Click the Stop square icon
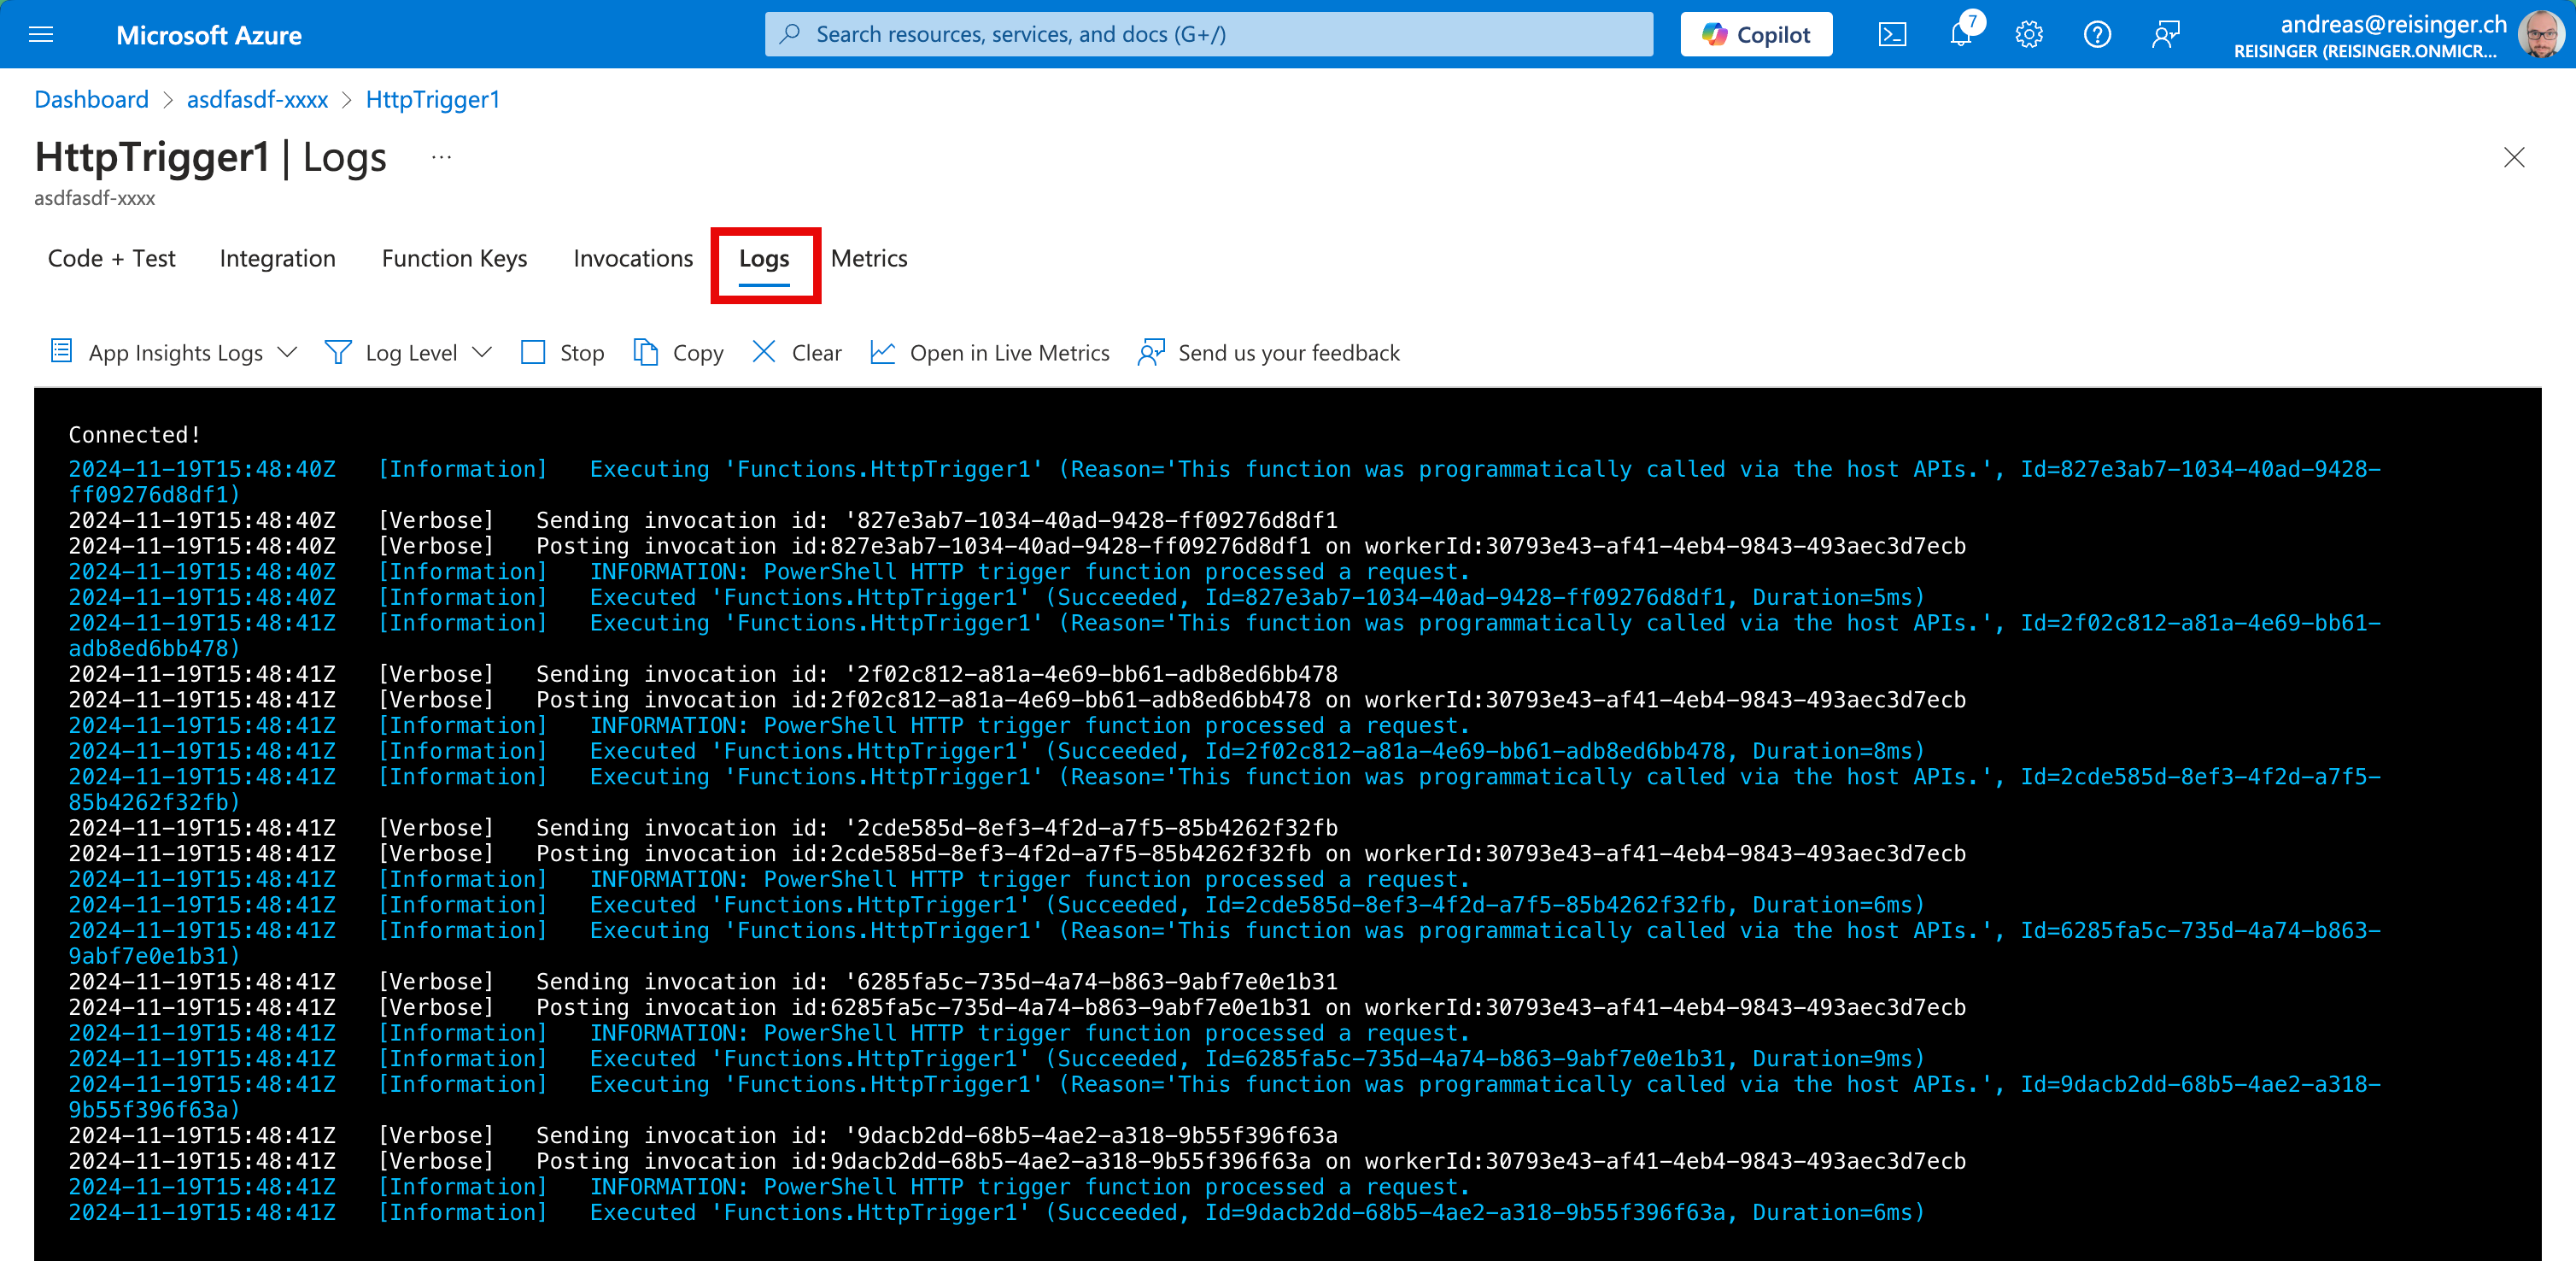 (x=533, y=352)
